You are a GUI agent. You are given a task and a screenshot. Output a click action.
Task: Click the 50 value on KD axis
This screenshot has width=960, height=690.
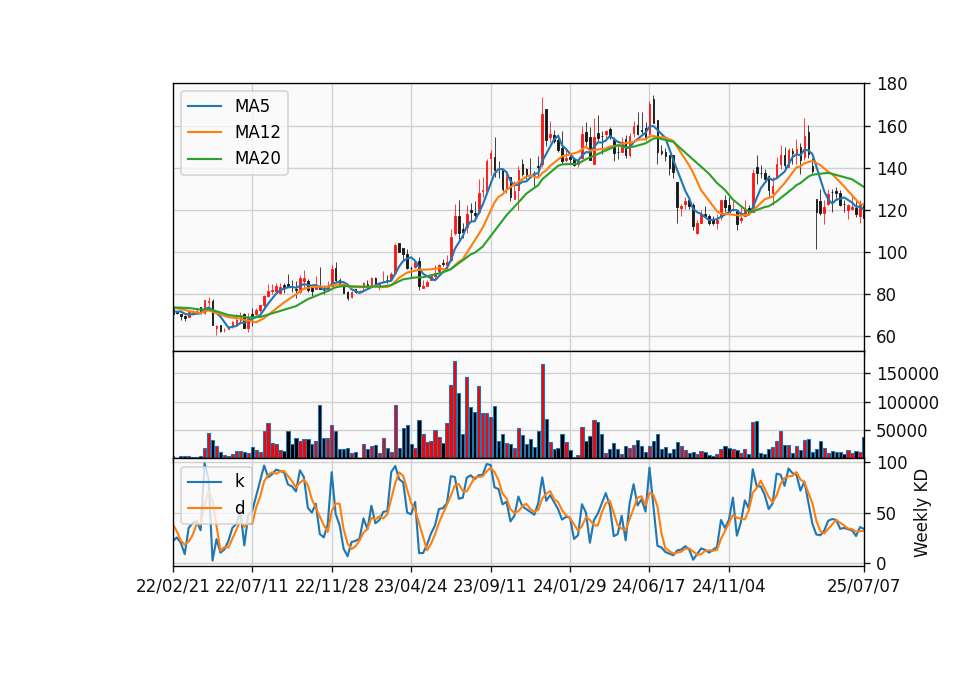click(887, 514)
